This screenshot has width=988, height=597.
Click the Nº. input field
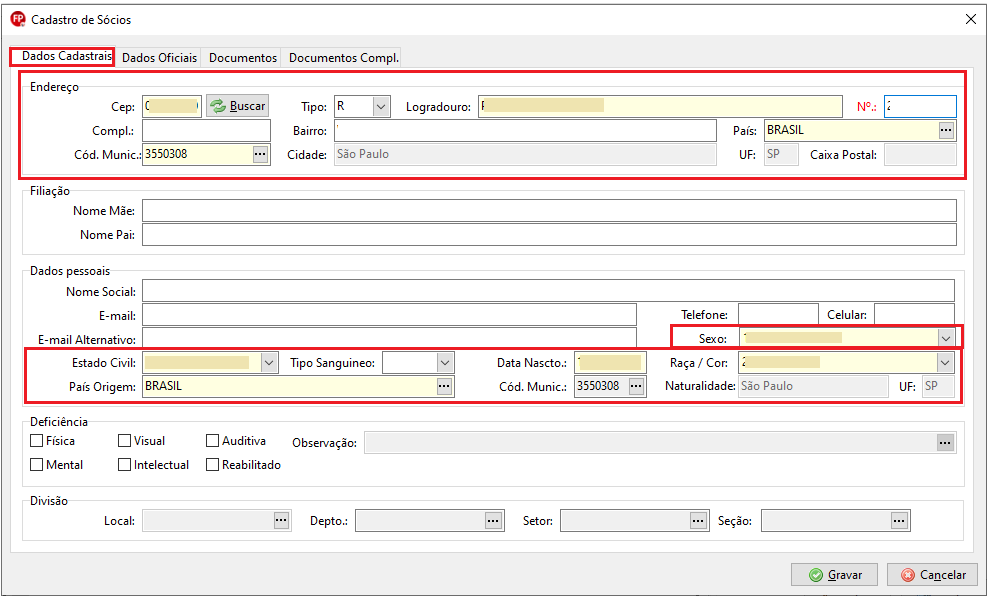click(x=920, y=106)
